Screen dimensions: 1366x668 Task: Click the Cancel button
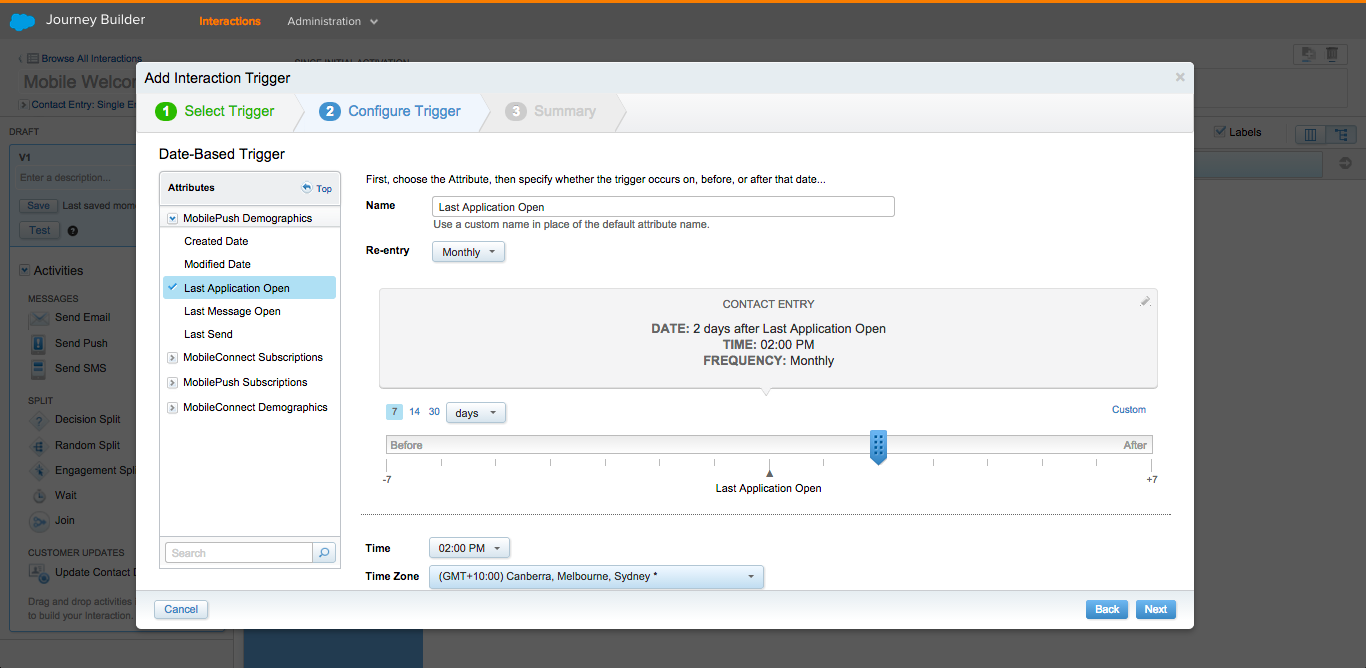pyautogui.click(x=181, y=609)
